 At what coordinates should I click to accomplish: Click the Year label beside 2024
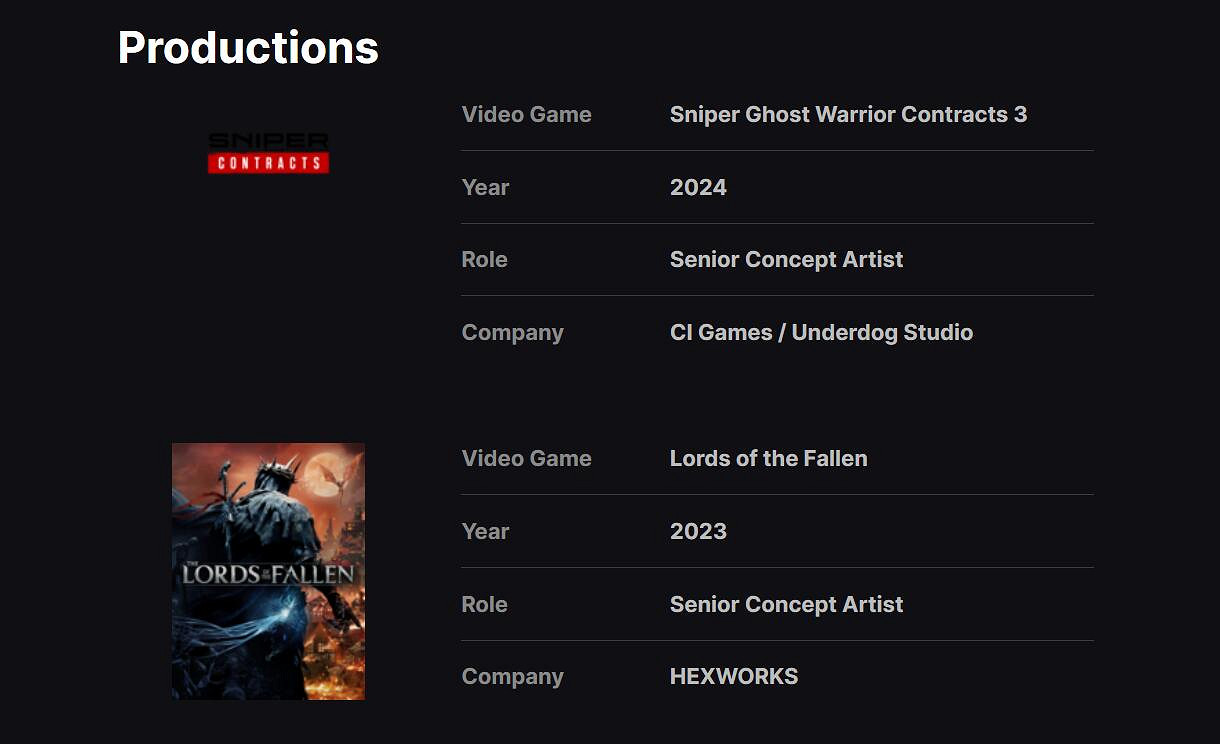(x=485, y=187)
